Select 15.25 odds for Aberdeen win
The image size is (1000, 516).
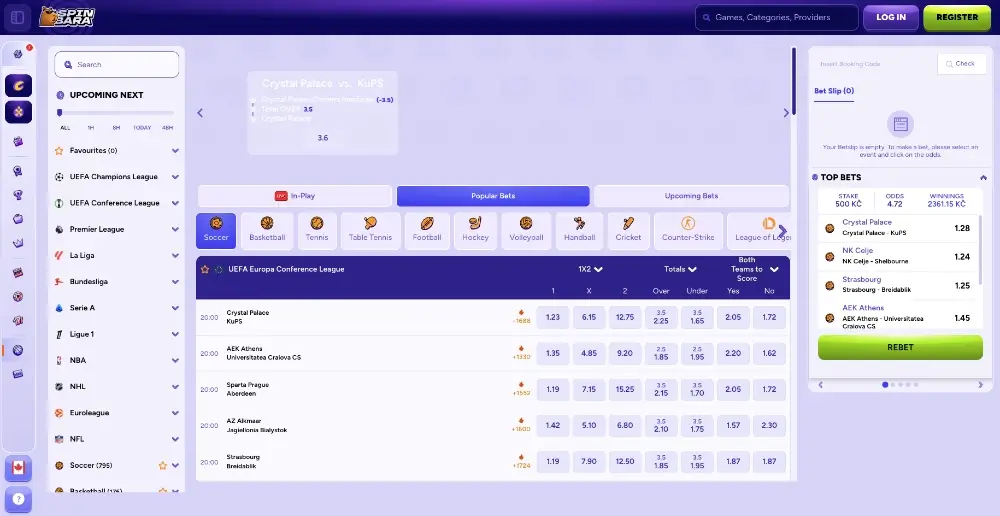click(625, 389)
